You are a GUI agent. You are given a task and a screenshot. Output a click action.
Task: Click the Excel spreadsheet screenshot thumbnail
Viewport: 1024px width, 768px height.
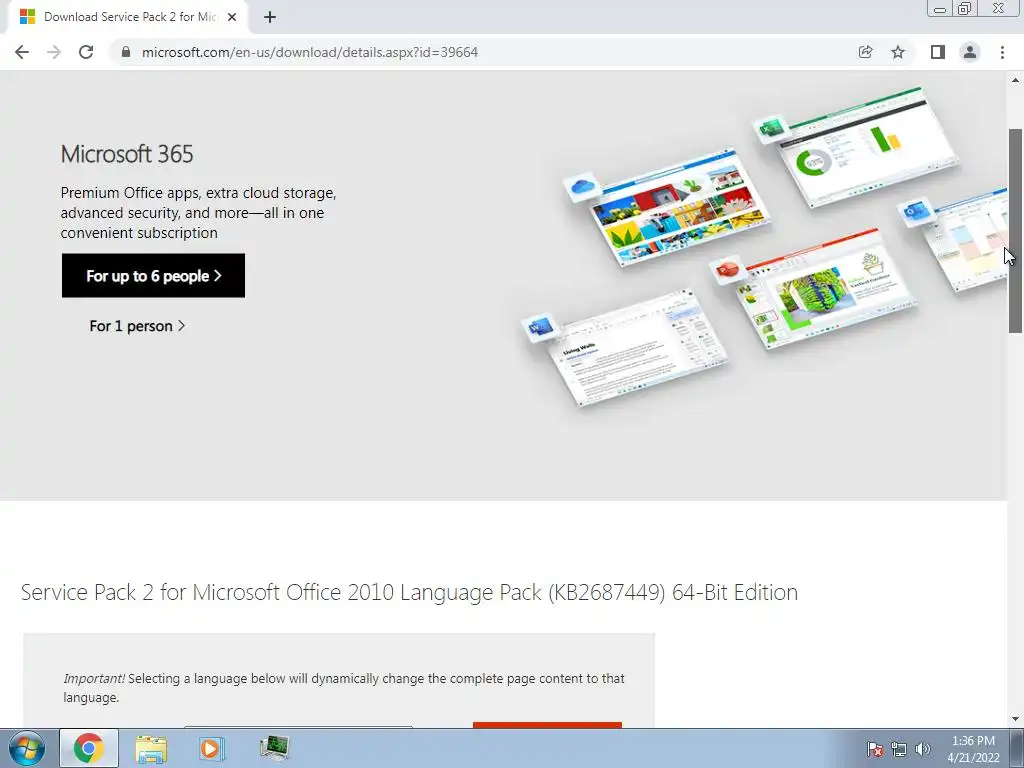[x=871, y=148]
